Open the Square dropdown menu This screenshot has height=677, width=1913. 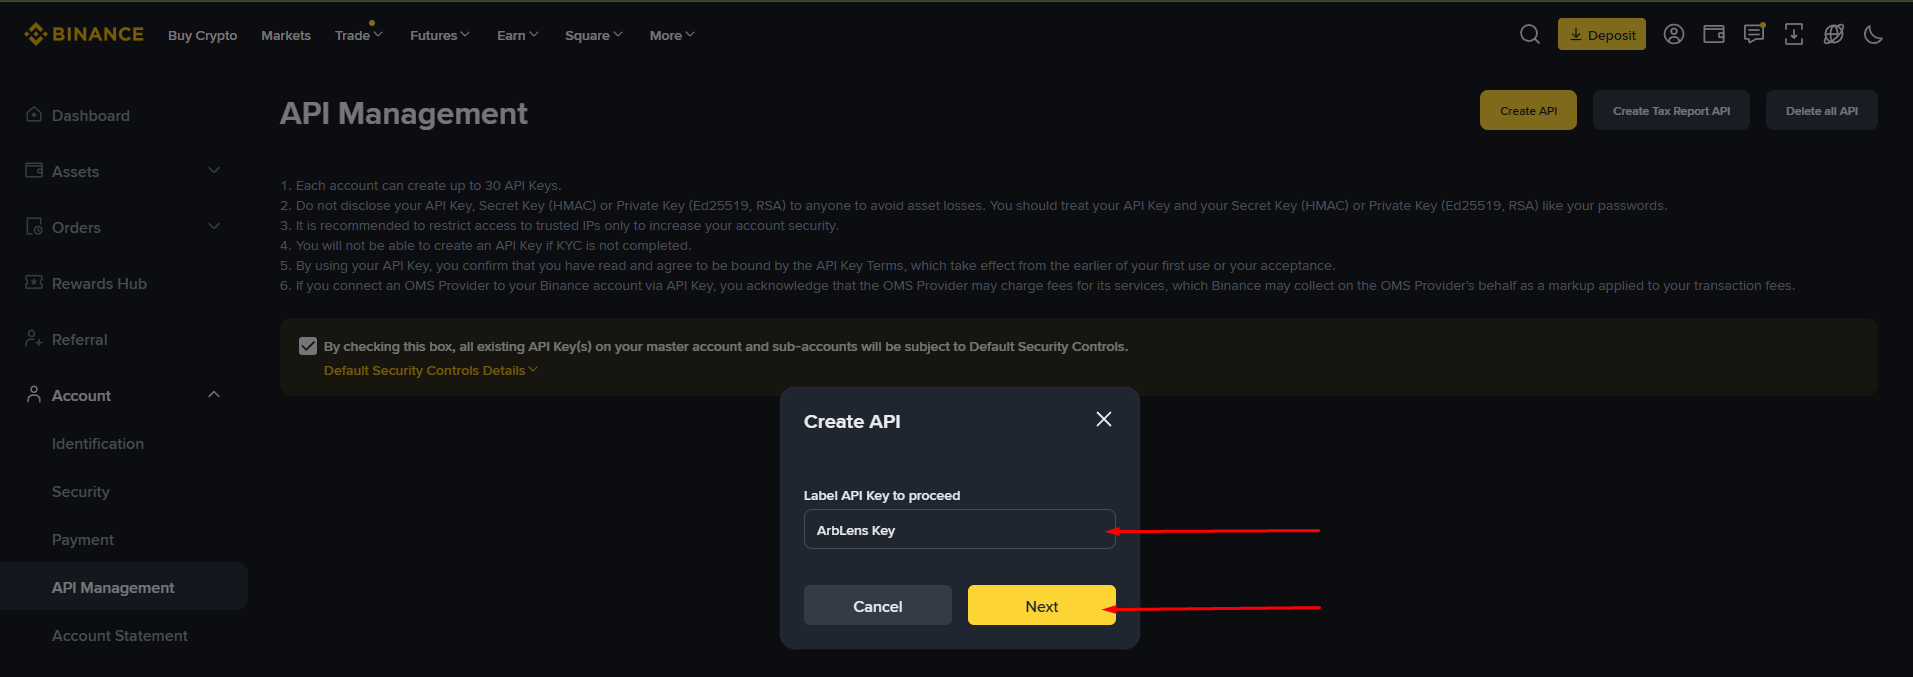(594, 35)
